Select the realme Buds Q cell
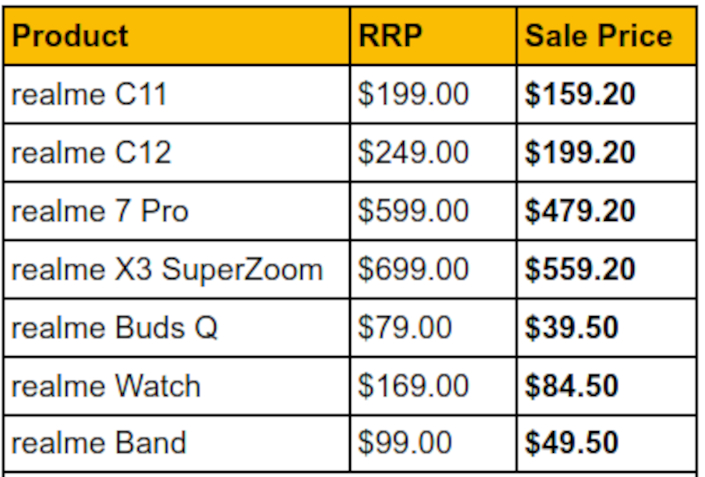Viewport: 705px width, 477px height. (x=114, y=327)
